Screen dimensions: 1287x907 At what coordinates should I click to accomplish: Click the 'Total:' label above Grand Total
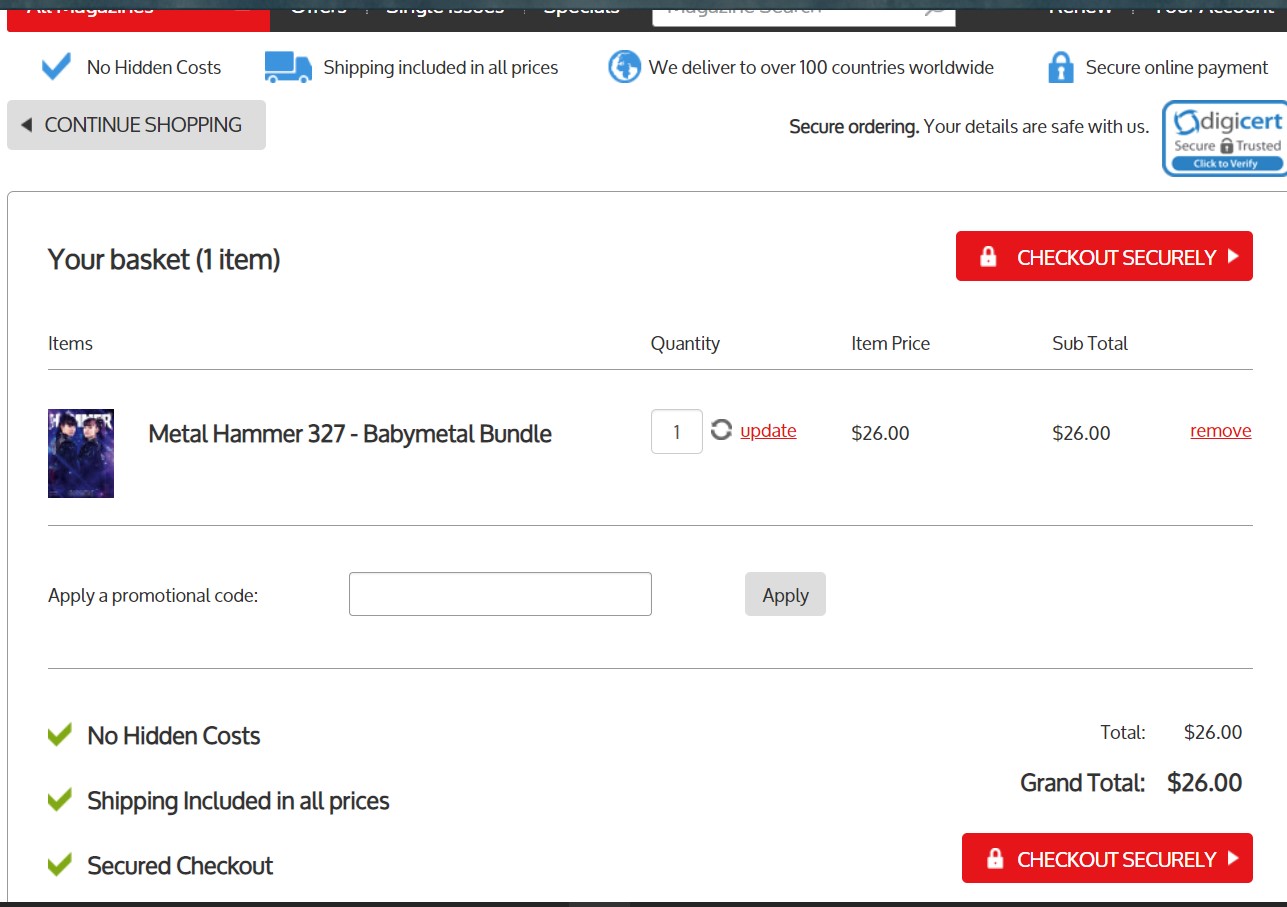coord(1123,732)
